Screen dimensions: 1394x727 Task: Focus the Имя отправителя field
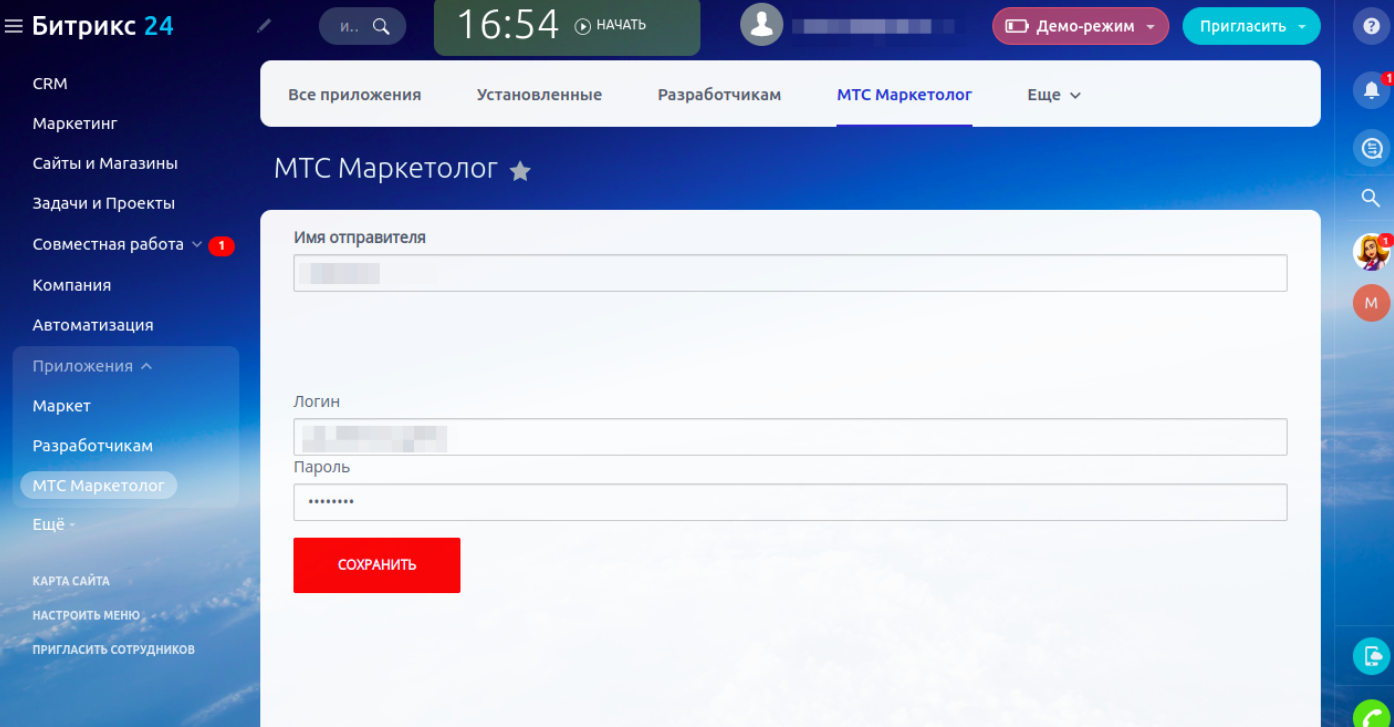pos(790,273)
